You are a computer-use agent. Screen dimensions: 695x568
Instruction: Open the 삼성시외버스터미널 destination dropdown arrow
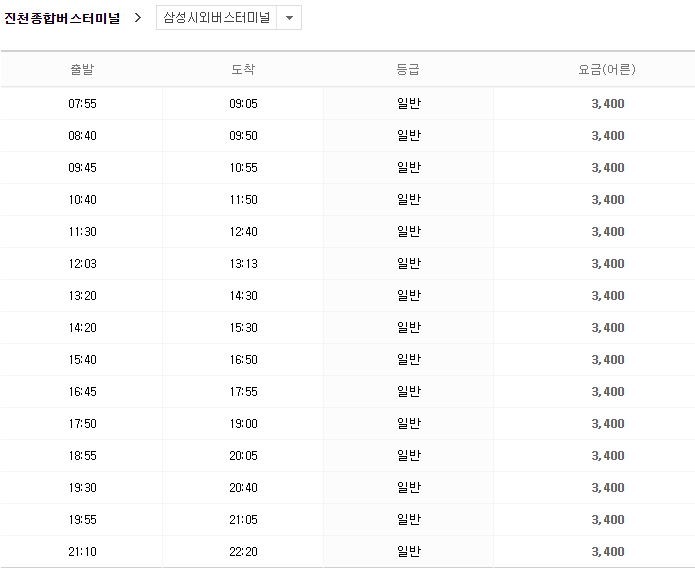tap(289, 18)
